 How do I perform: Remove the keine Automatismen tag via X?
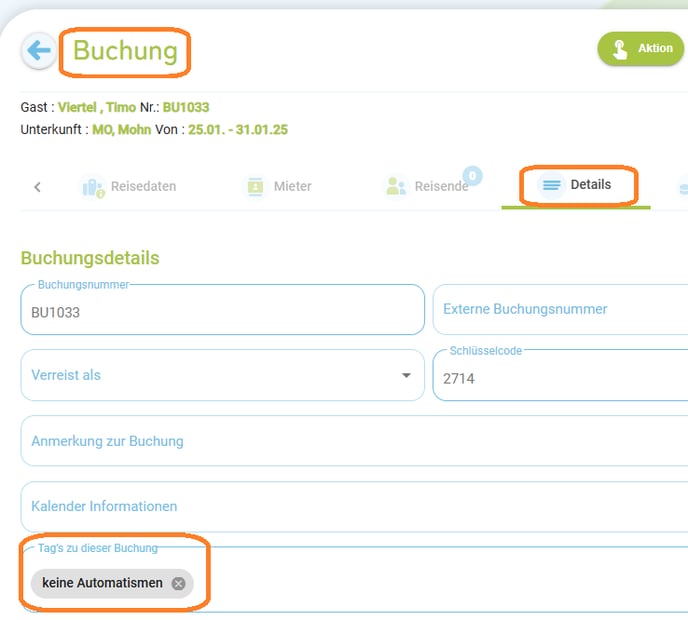tap(179, 584)
